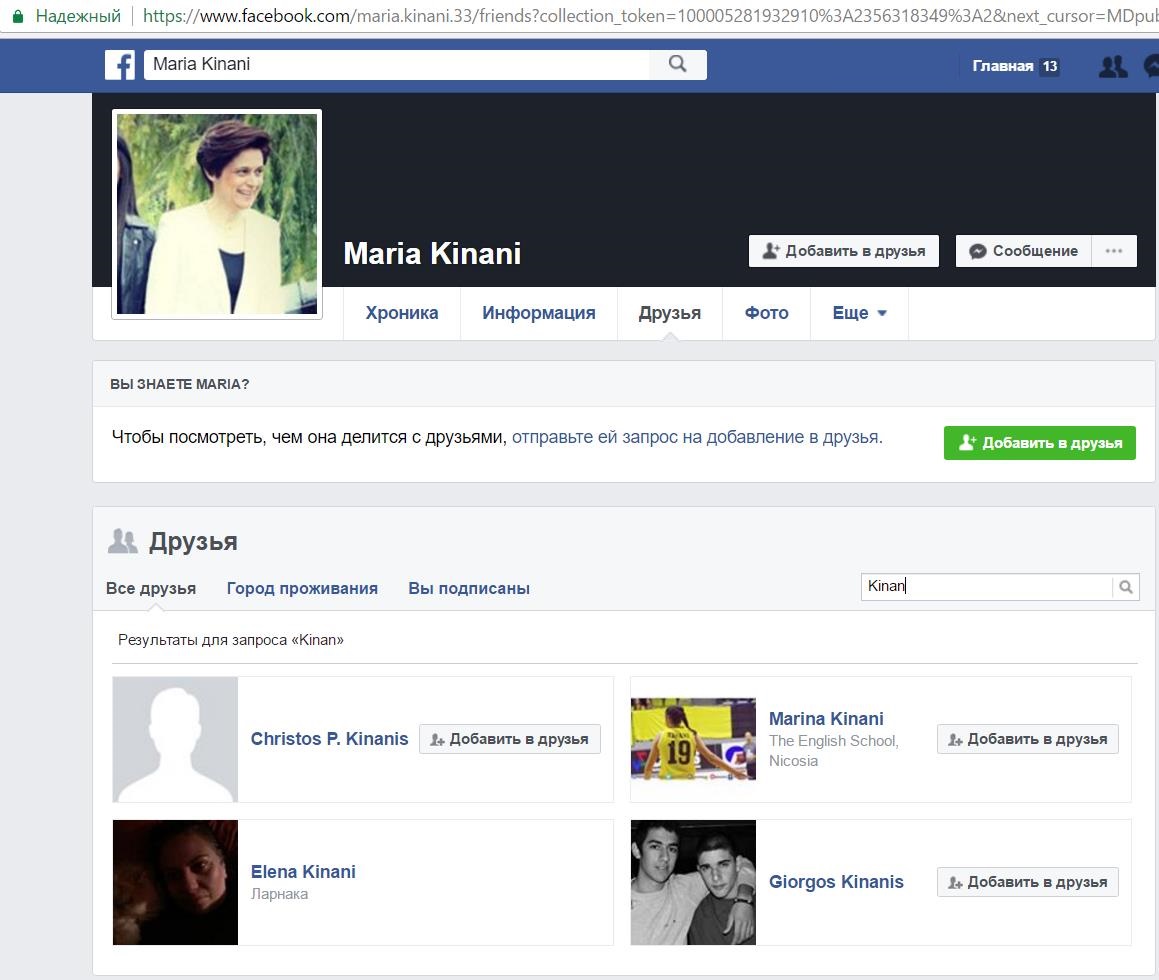Select the Все друзья filter

(x=151, y=588)
